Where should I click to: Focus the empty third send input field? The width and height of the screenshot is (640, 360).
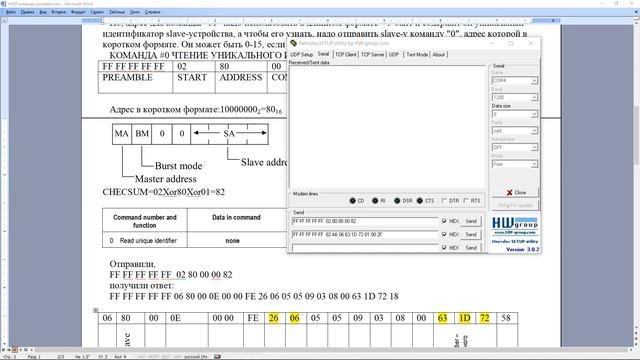click(365, 248)
